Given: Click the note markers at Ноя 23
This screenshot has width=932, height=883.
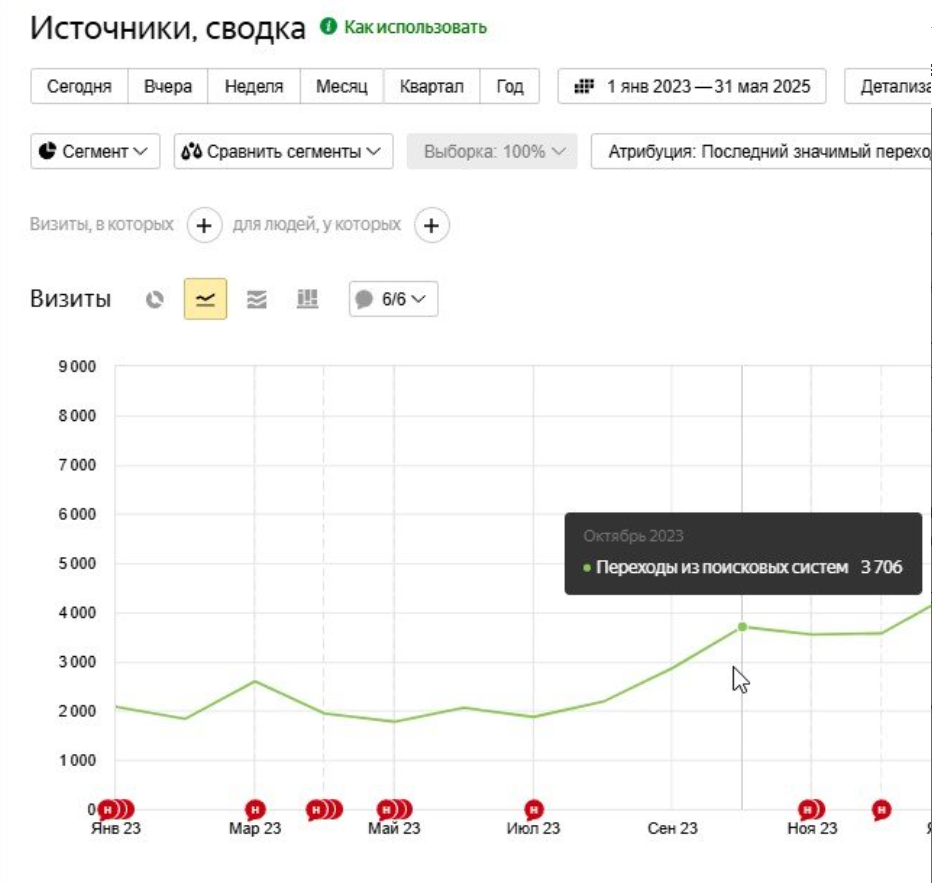Looking at the screenshot, I should pyautogui.click(x=811, y=809).
